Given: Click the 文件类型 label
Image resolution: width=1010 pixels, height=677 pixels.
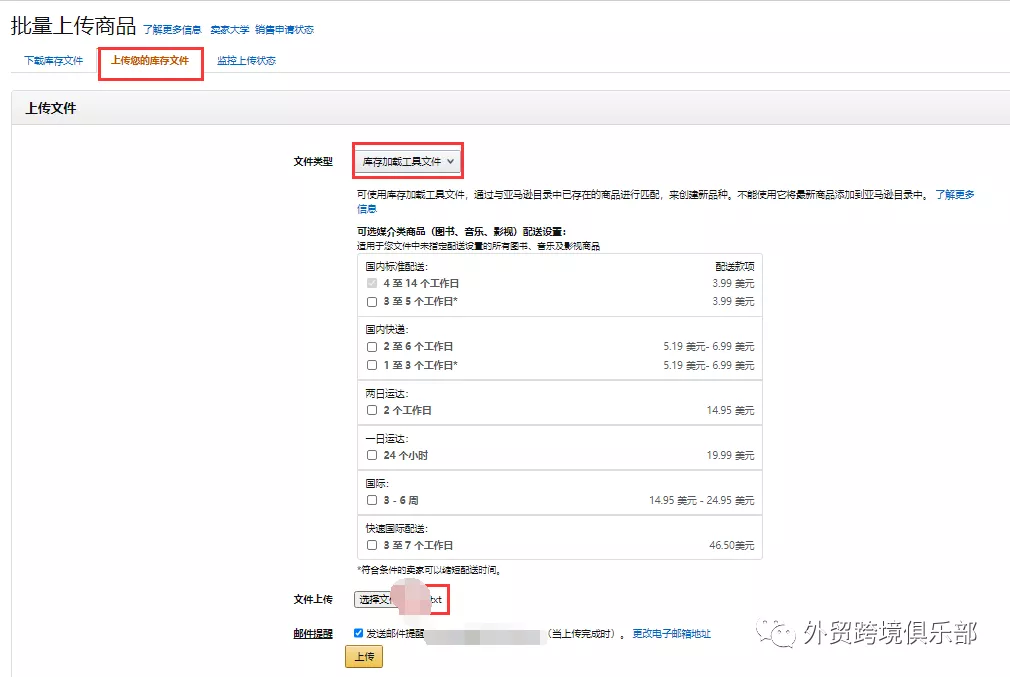Looking at the screenshot, I should point(313,162).
